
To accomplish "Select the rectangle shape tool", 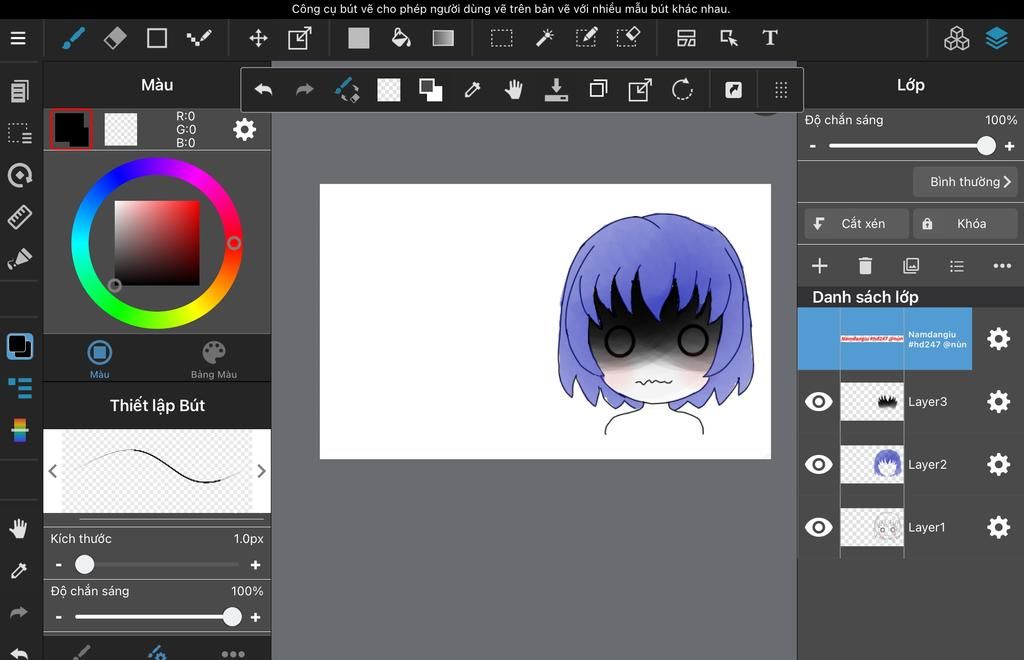I will (157, 39).
